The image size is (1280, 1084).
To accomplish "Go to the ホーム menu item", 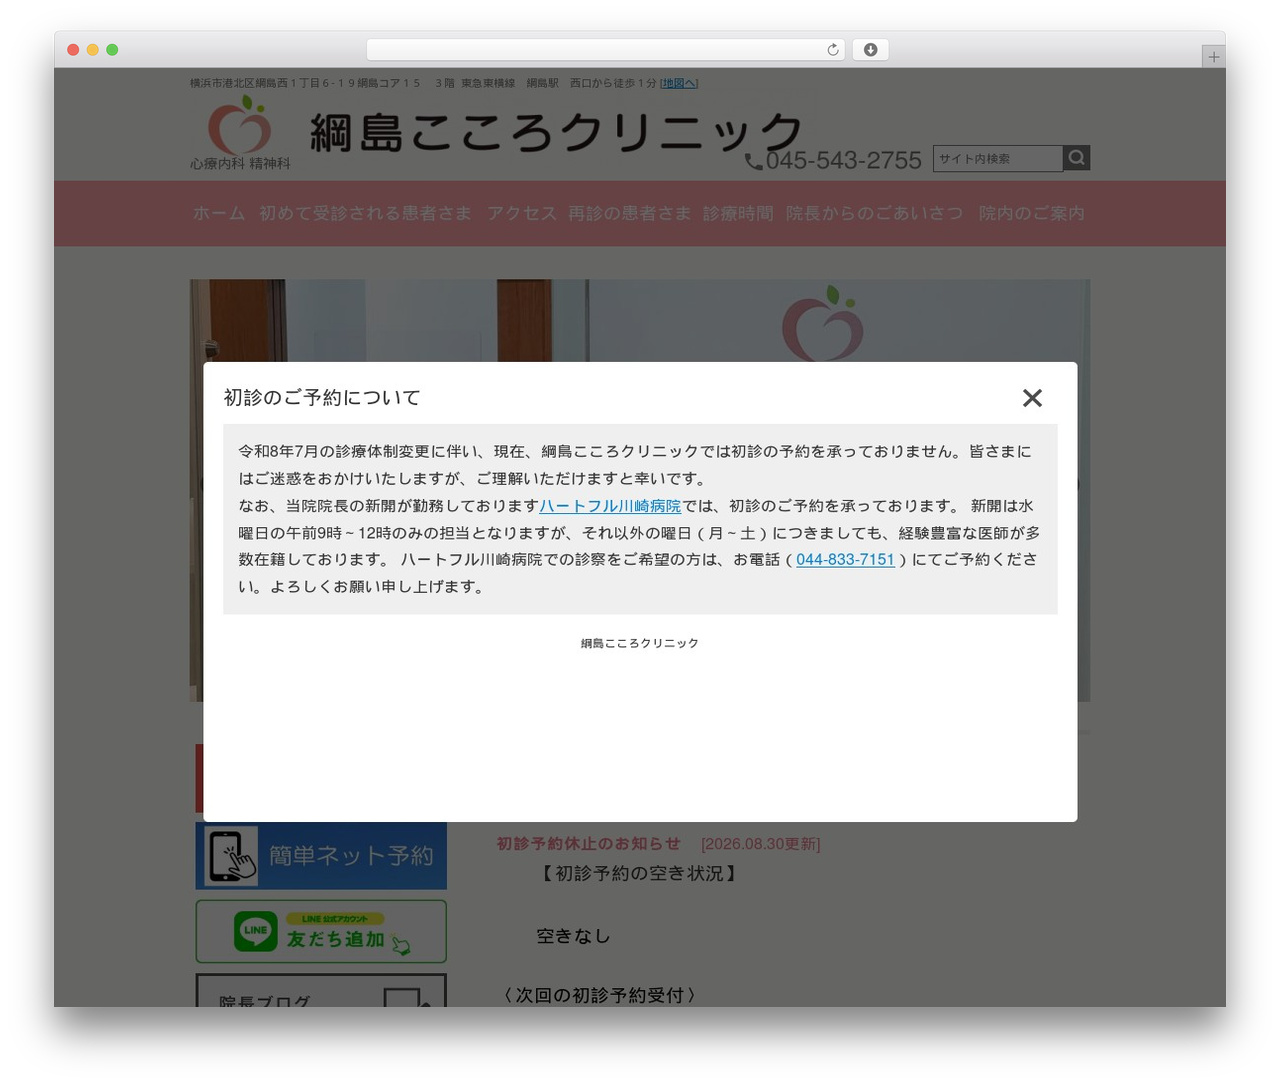I will [219, 213].
